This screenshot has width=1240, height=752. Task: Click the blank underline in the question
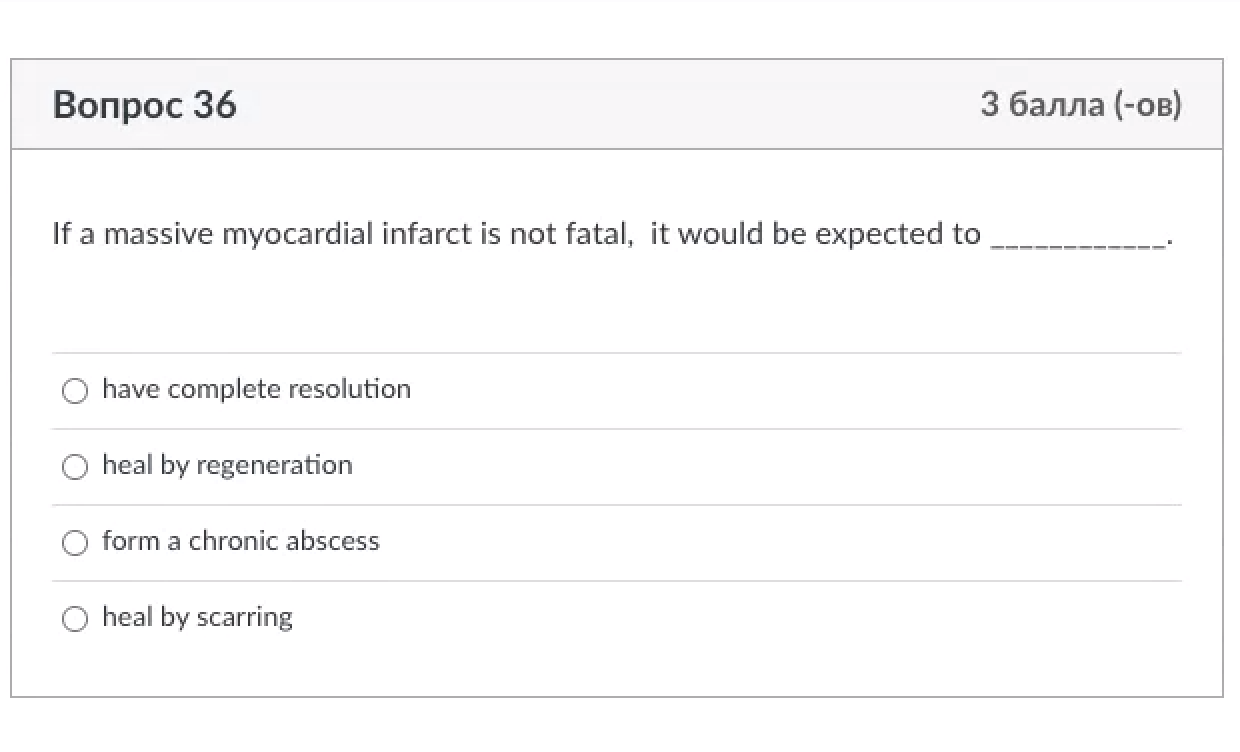click(x=1077, y=240)
